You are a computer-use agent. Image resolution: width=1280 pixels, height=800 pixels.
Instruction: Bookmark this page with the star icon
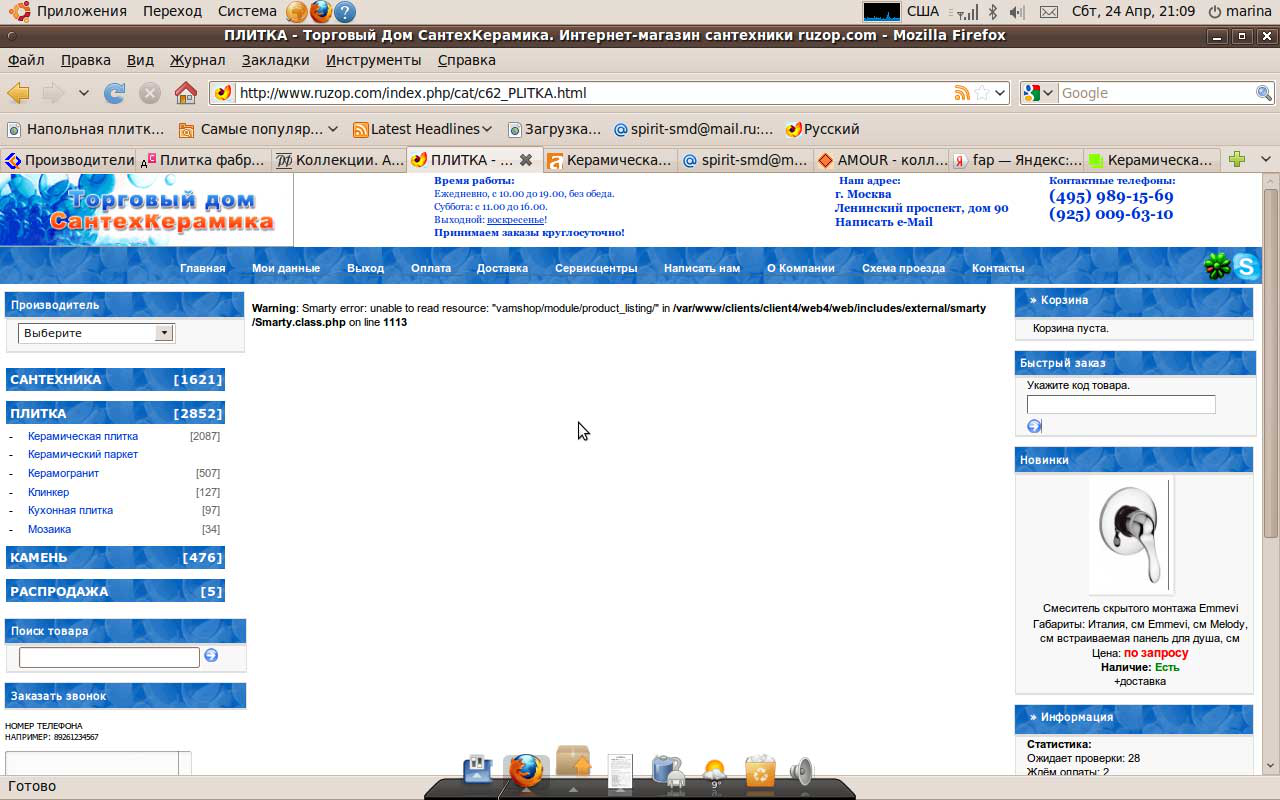(x=981, y=93)
